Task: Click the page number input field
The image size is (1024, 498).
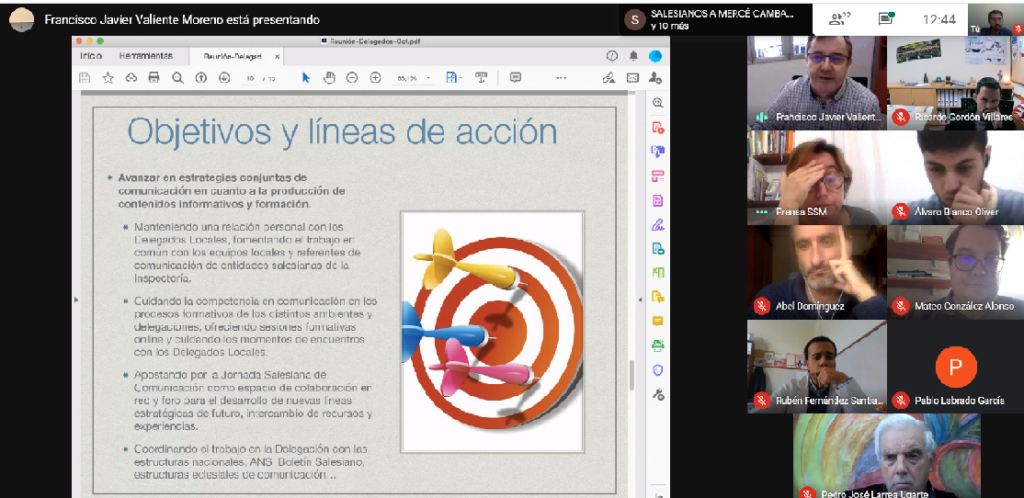Action: [250, 78]
